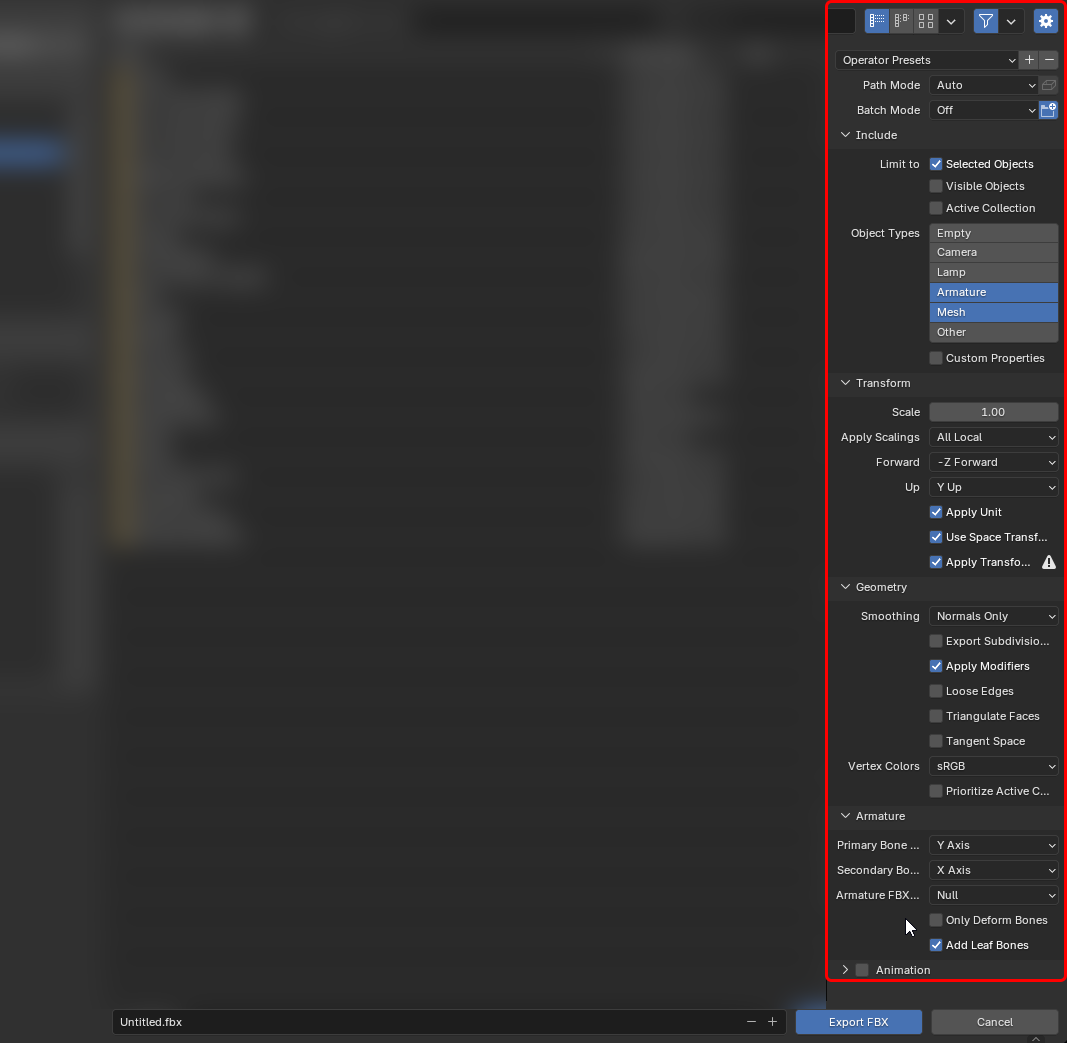The width and height of the screenshot is (1067, 1043).
Task: Enable Prioritize Active Color checkbox
Action: tap(936, 791)
